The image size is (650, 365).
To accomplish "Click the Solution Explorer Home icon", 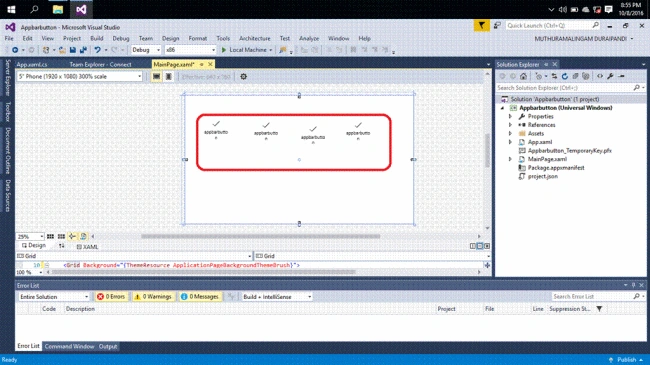I will pyautogui.click(x=524, y=76).
